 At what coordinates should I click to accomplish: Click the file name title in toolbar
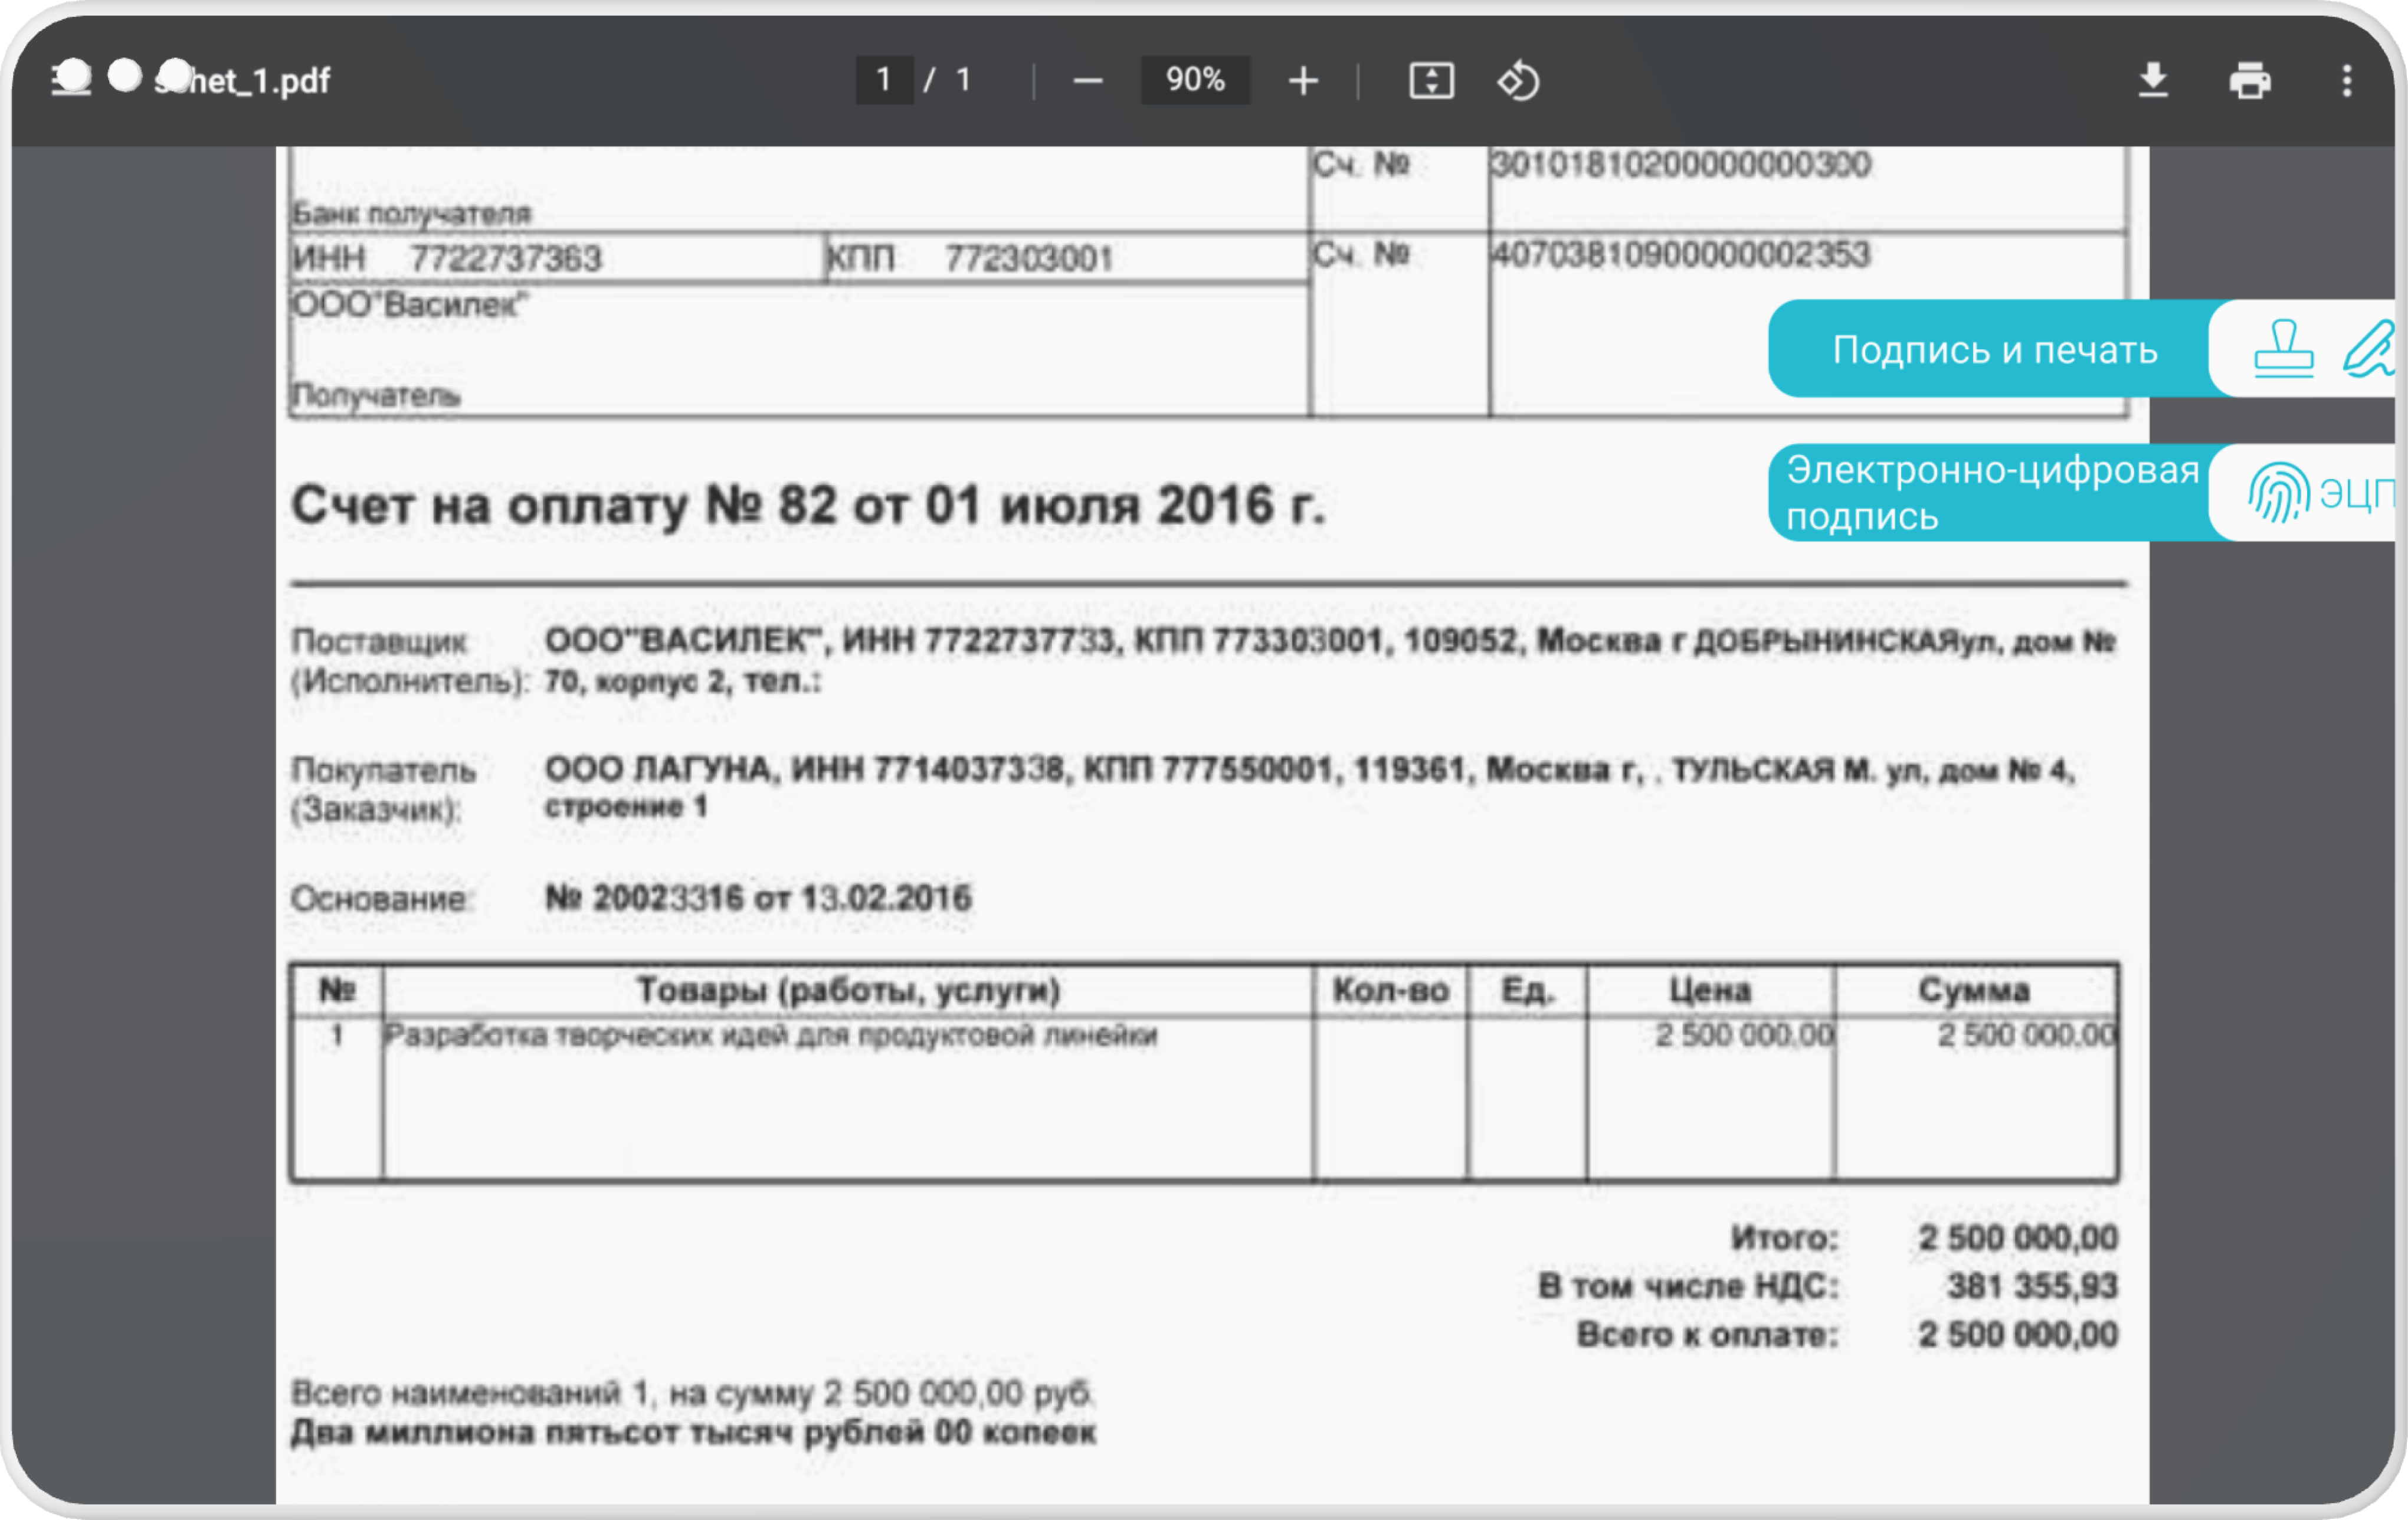click(242, 80)
